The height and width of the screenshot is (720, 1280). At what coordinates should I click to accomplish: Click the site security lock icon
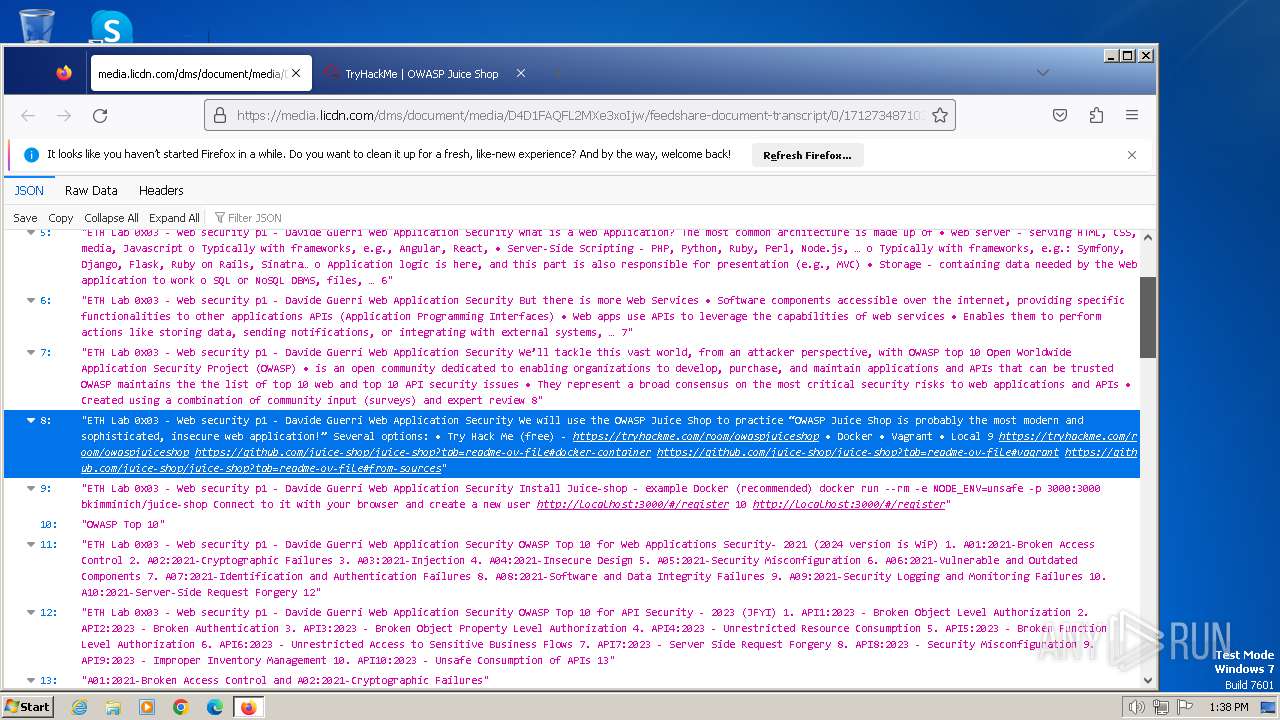pyautogui.click(x=221, y=116)
